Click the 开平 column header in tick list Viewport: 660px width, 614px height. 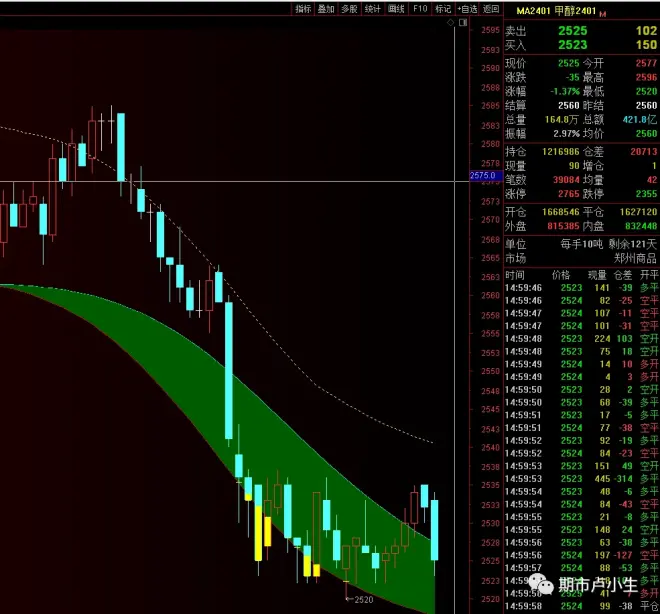[x=648, y=274]
